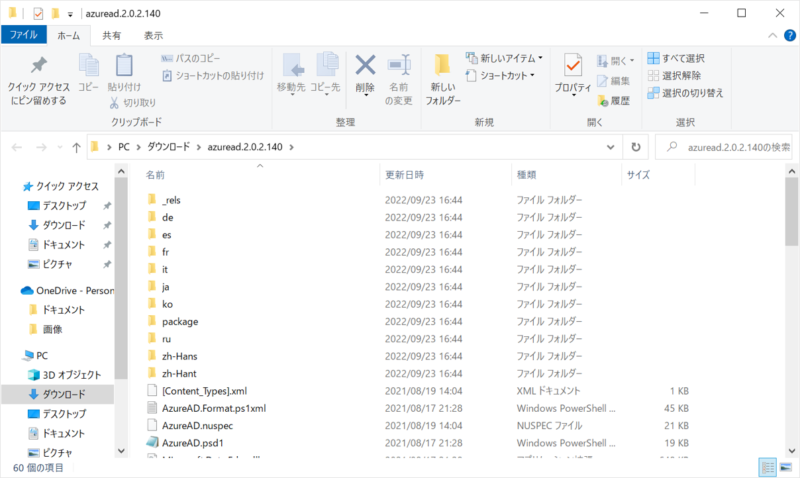Screen dimensions: 800x478
Task: Select ダウンロード in the breadcrumb path
Action: click(169, 147)
